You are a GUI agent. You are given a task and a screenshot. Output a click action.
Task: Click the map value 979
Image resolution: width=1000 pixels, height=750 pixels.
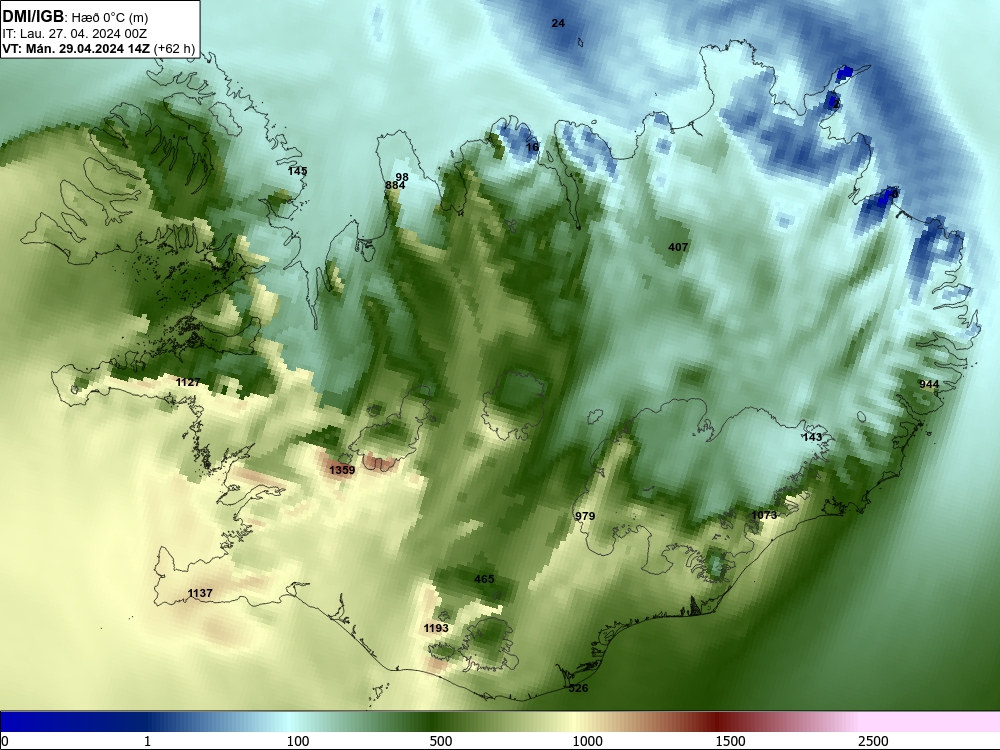(585, 516)
